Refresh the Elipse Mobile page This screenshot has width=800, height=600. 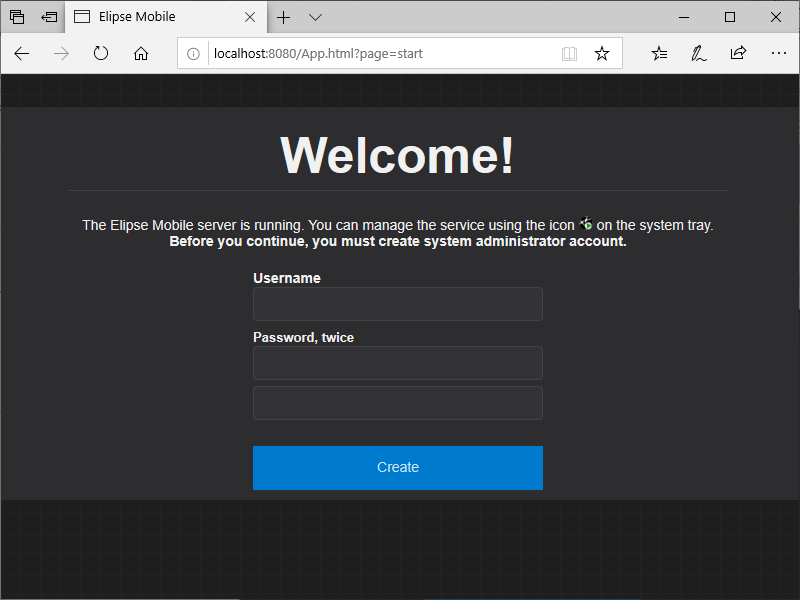click(101, 53)
